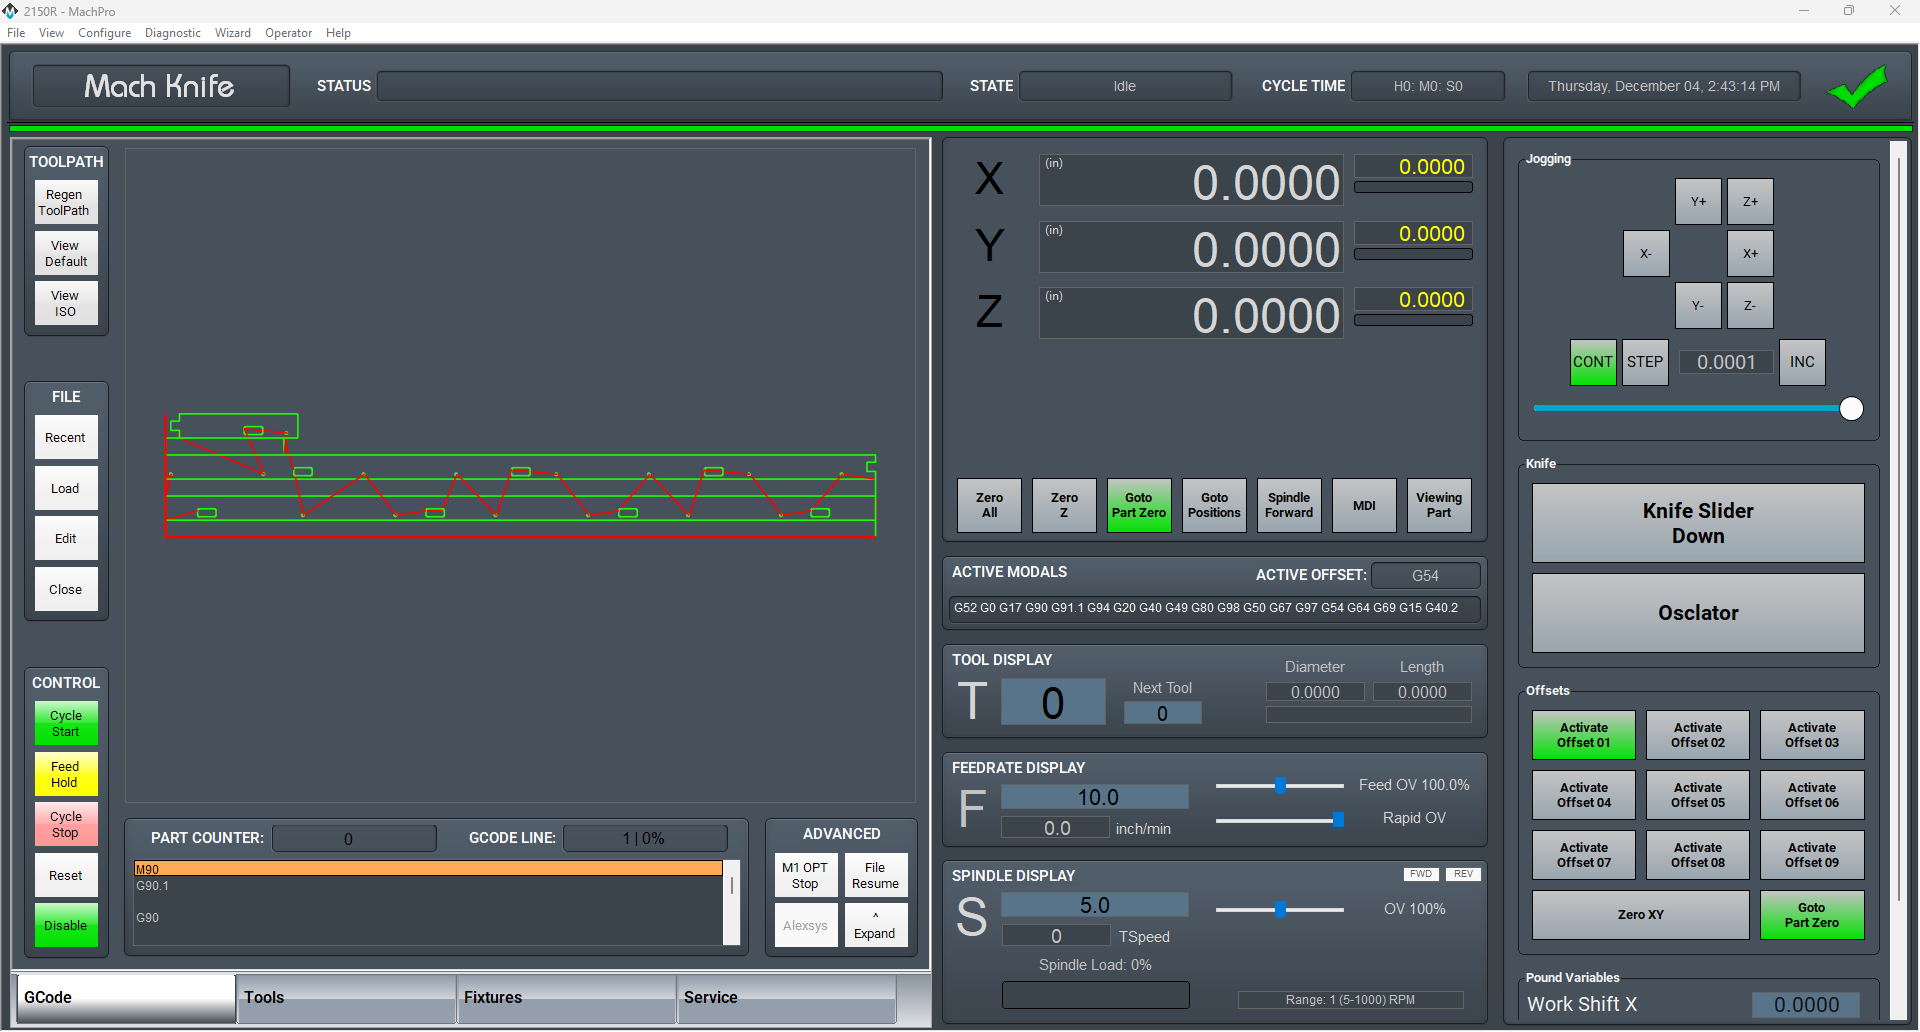
Task: Click the Knife Slider Down button
Action: (x=1697, y=523)
